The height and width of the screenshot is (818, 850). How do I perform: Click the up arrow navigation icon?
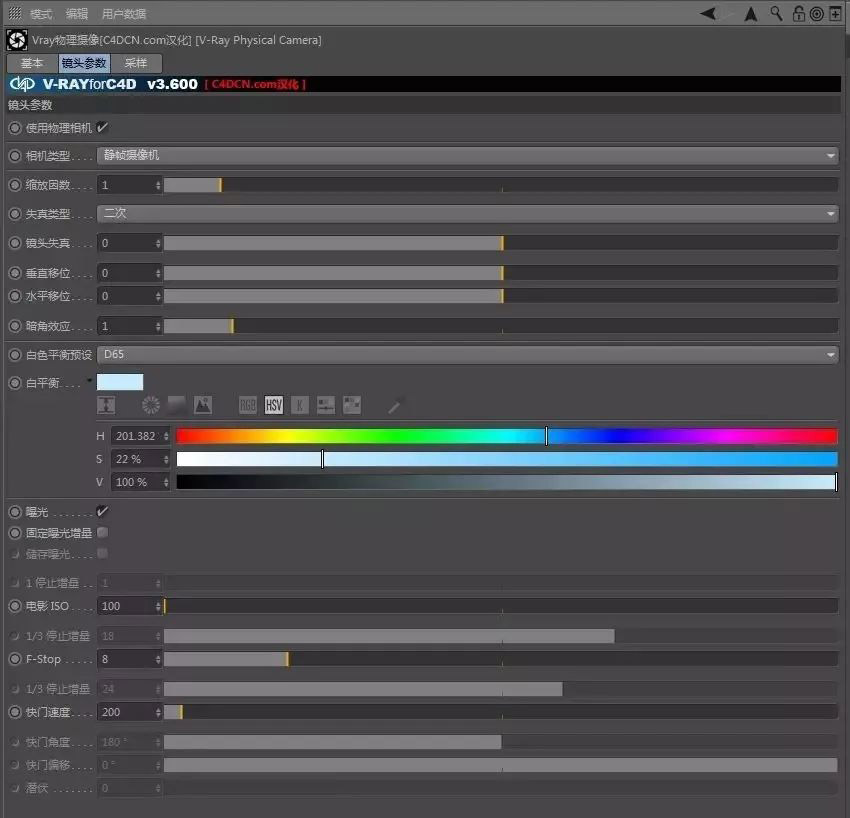(754, 13)
